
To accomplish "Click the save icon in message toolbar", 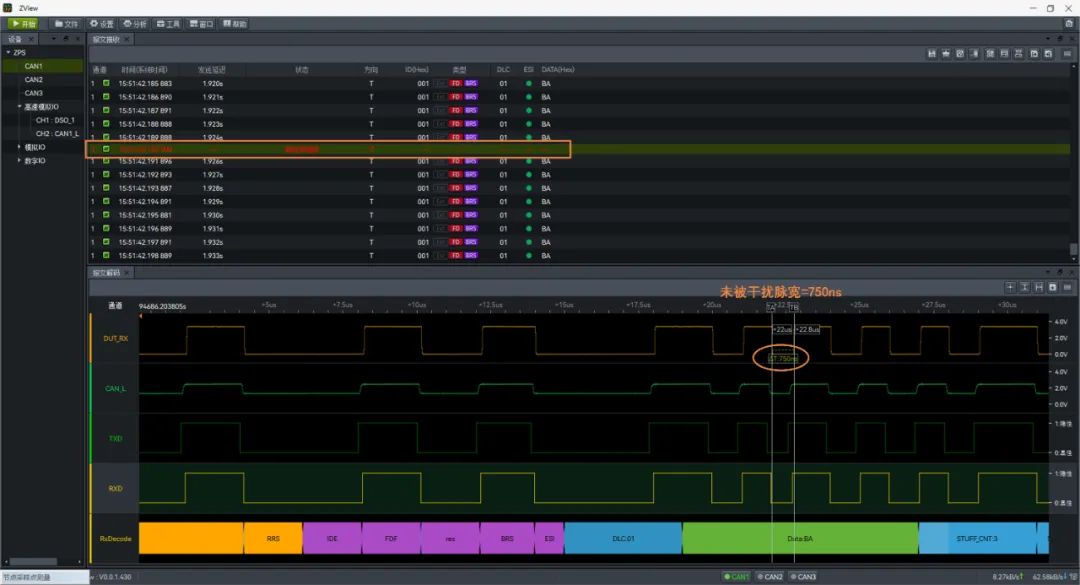I will click(932, 54).
